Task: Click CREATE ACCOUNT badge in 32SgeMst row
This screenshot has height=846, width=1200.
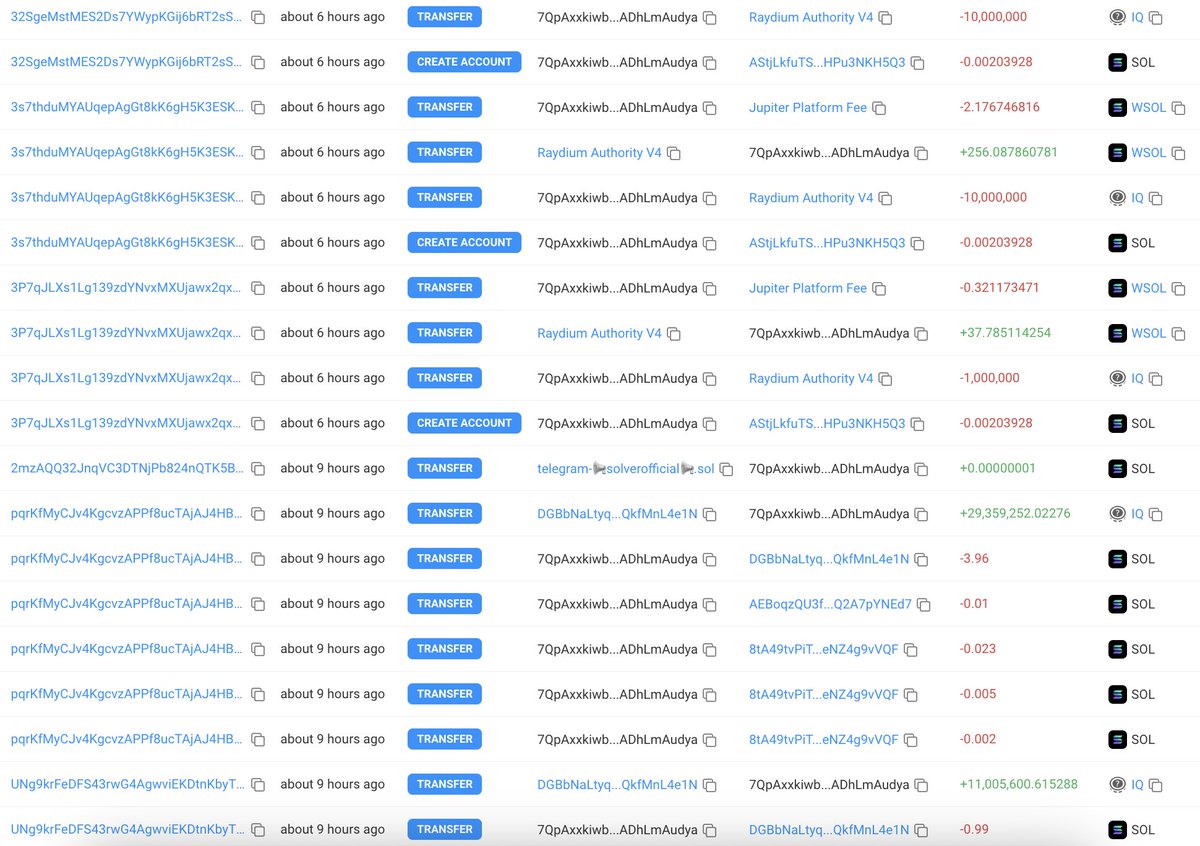Action: click(464, 62)
